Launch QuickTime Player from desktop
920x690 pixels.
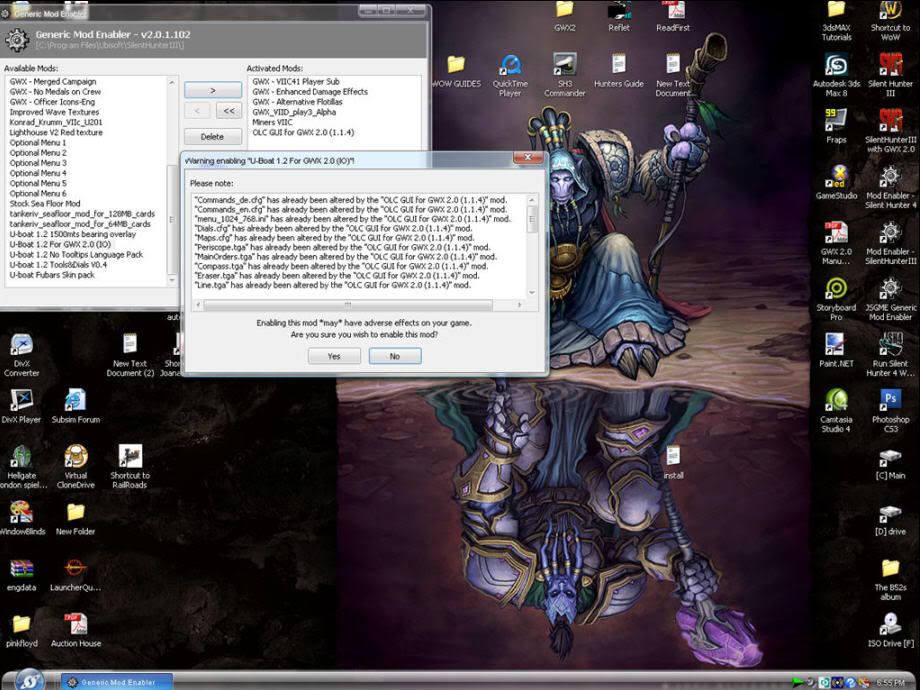tap(510, 76)
